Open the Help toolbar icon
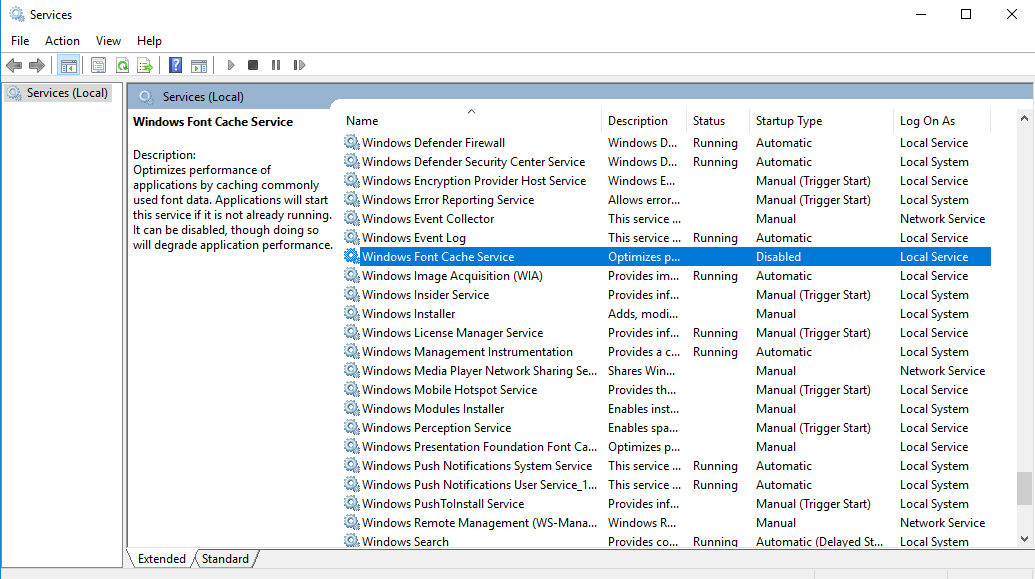The height and width of the screenshot is (579, 1035). click(176, 65)
